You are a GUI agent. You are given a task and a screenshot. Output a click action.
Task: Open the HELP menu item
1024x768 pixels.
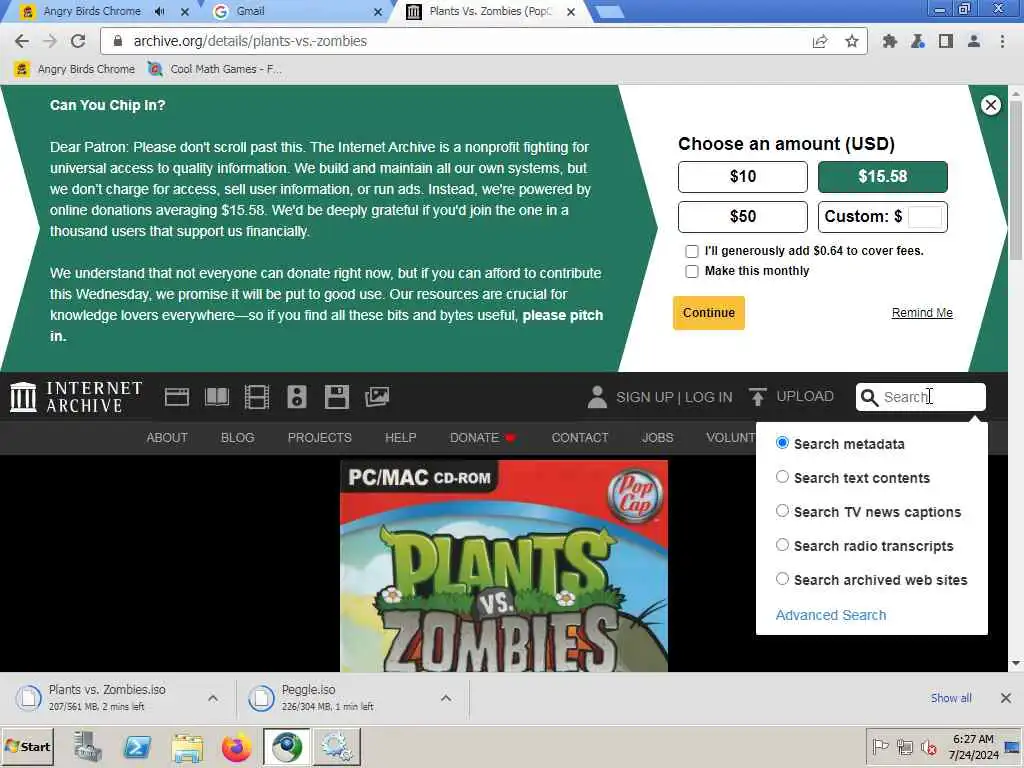coord(400,438)
